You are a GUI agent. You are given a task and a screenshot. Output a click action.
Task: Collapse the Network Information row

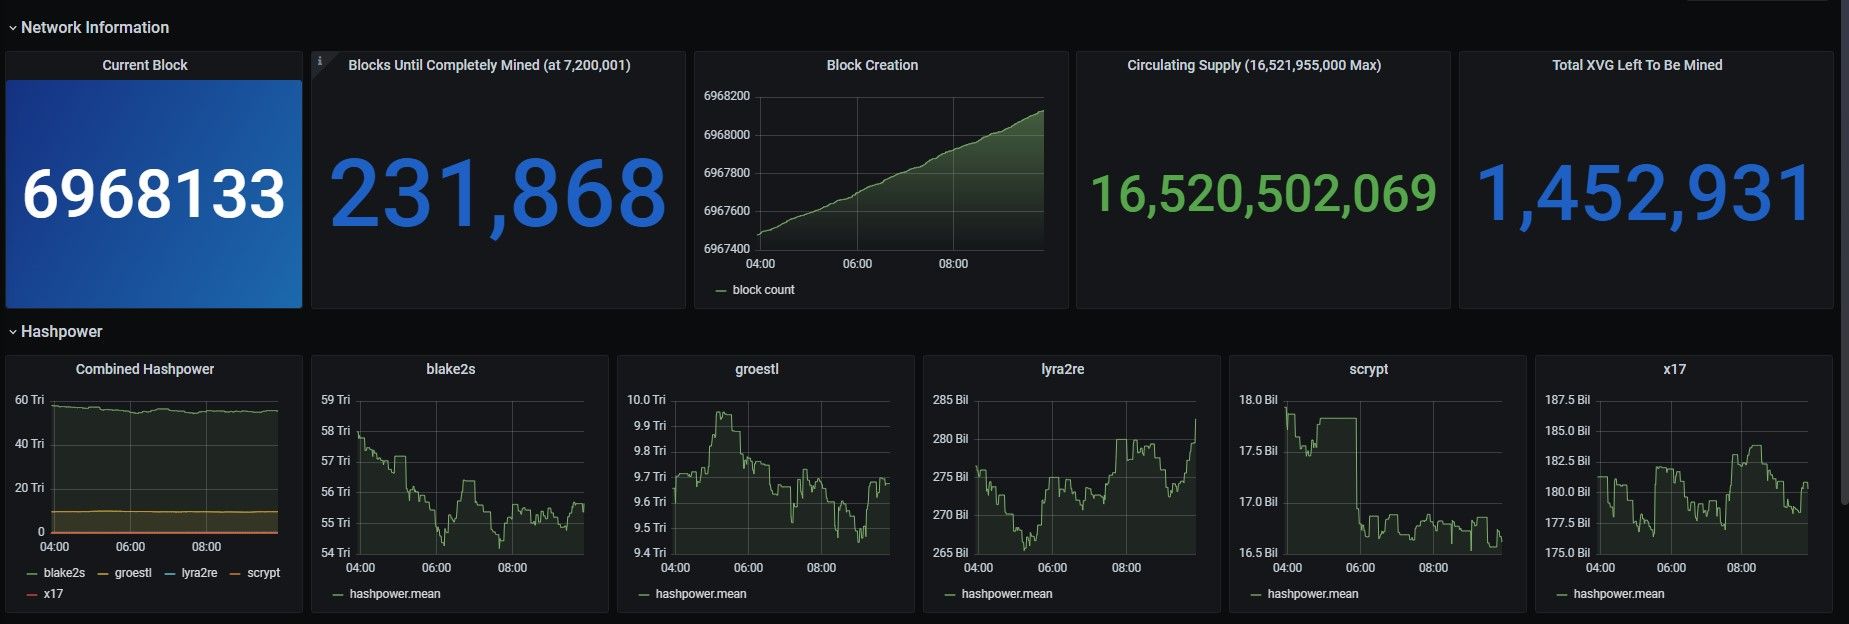click(x=94, y=28)
